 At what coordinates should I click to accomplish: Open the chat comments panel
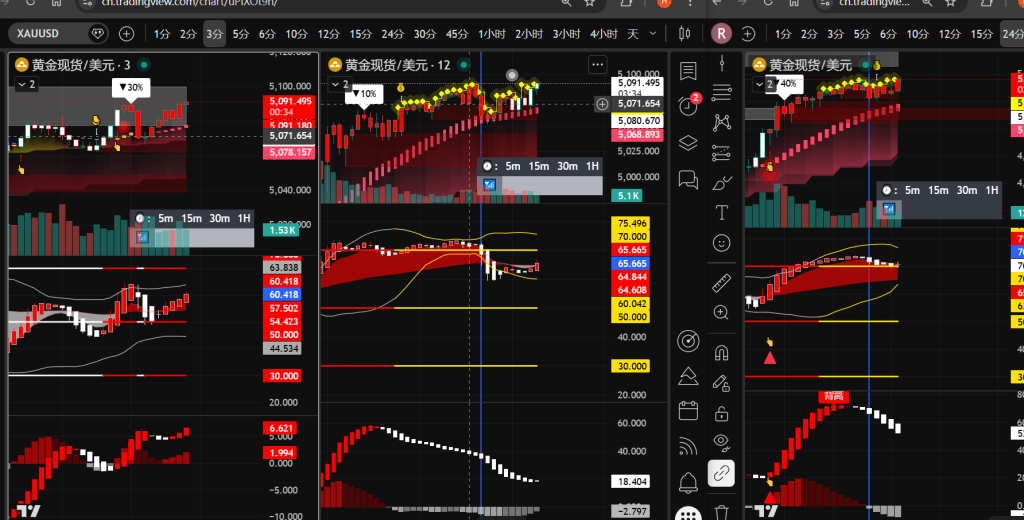point(688,179)
